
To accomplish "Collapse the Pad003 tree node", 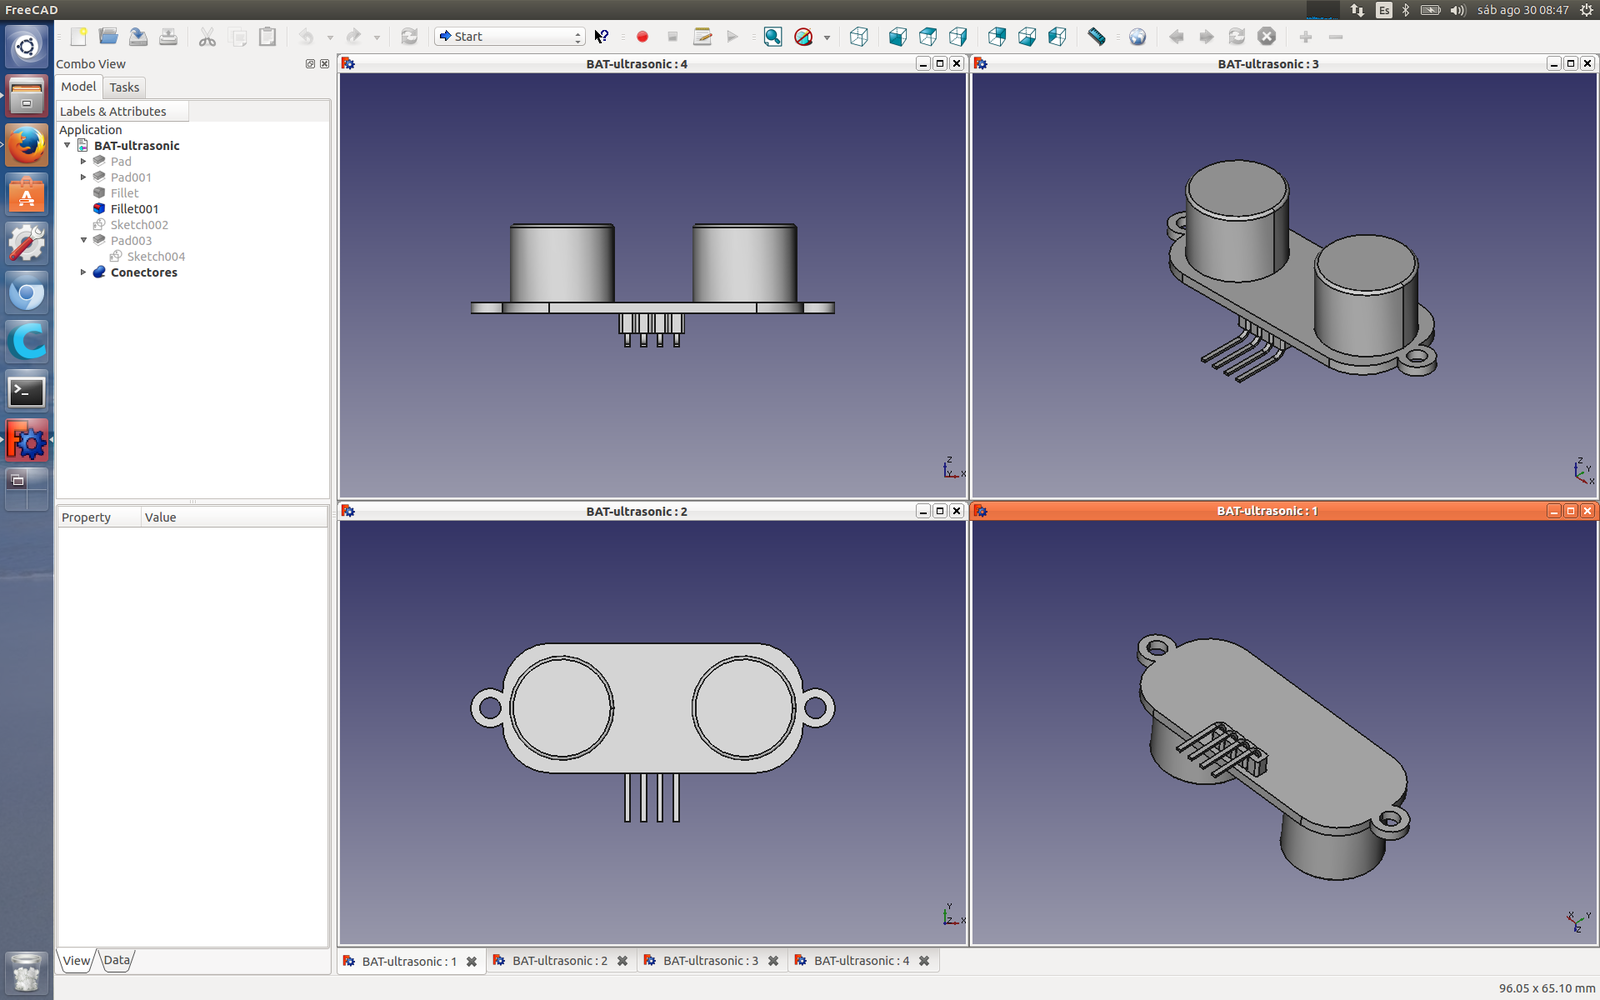I will tap(83, 240).
